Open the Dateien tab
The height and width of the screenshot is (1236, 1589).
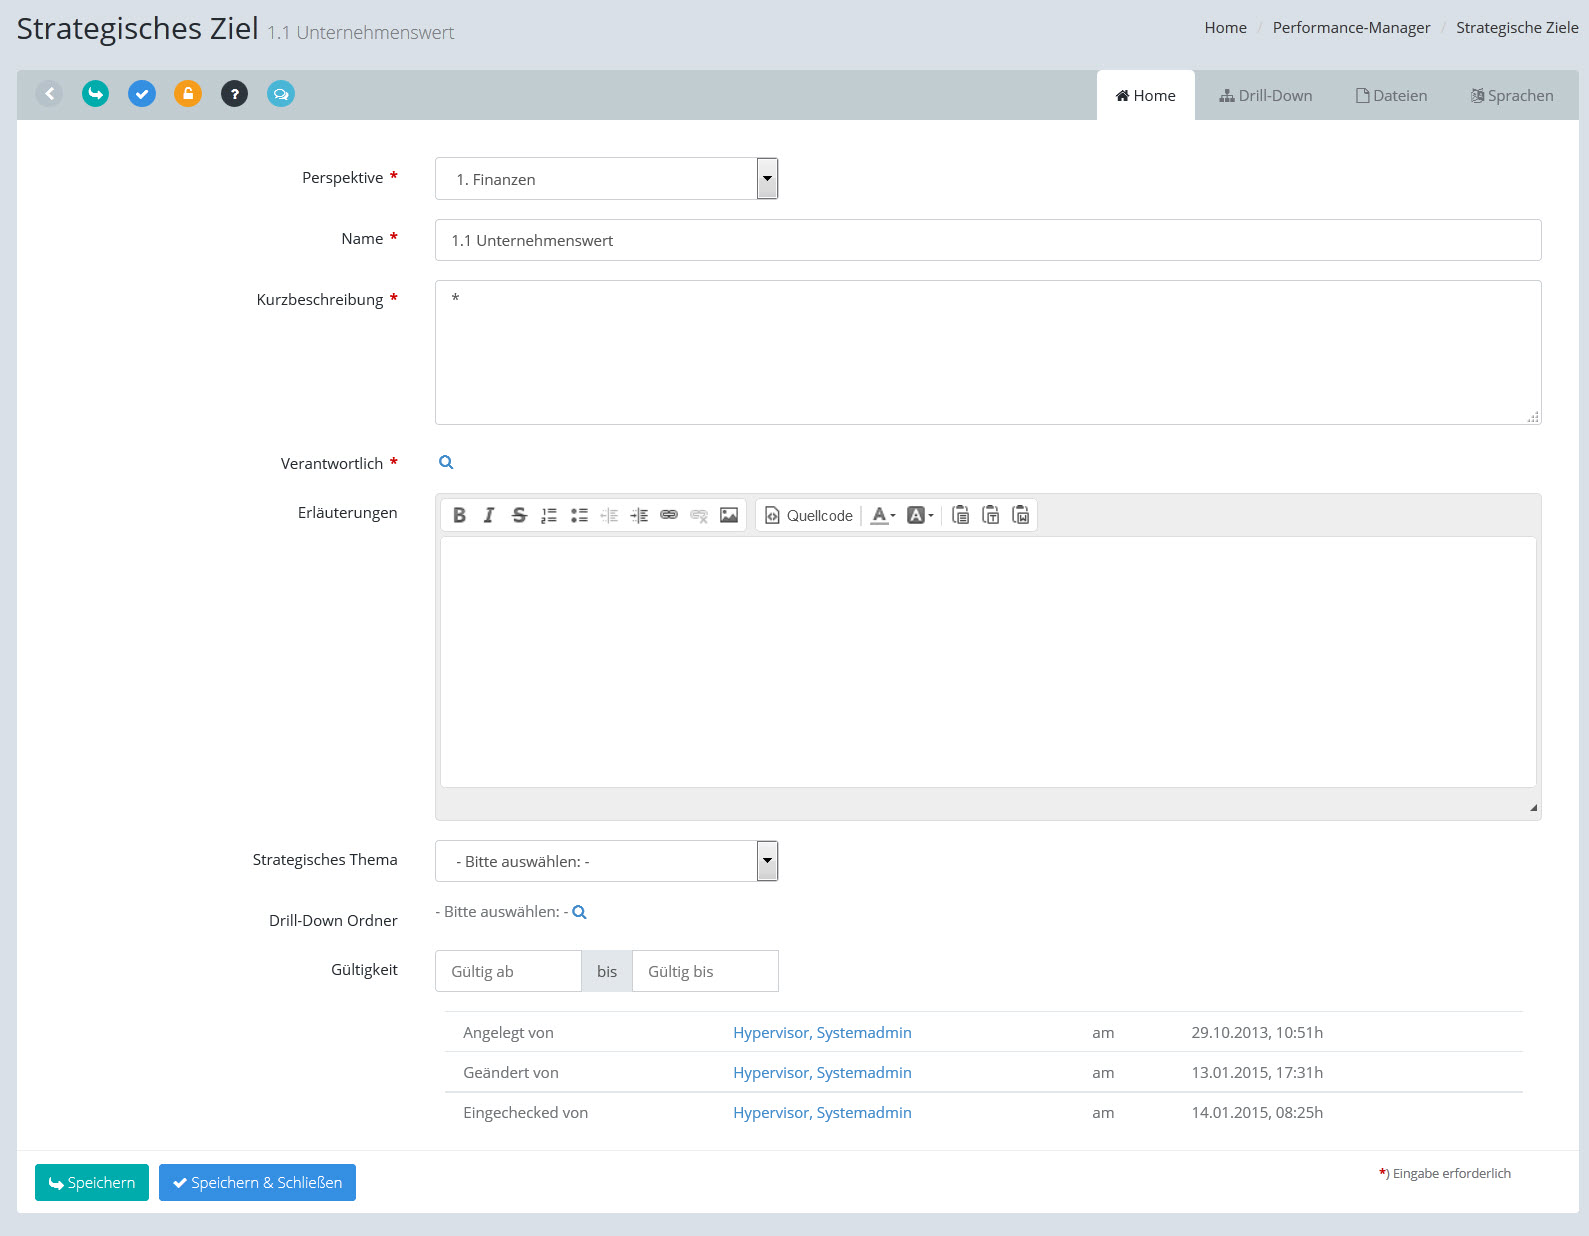[1391, 96]
